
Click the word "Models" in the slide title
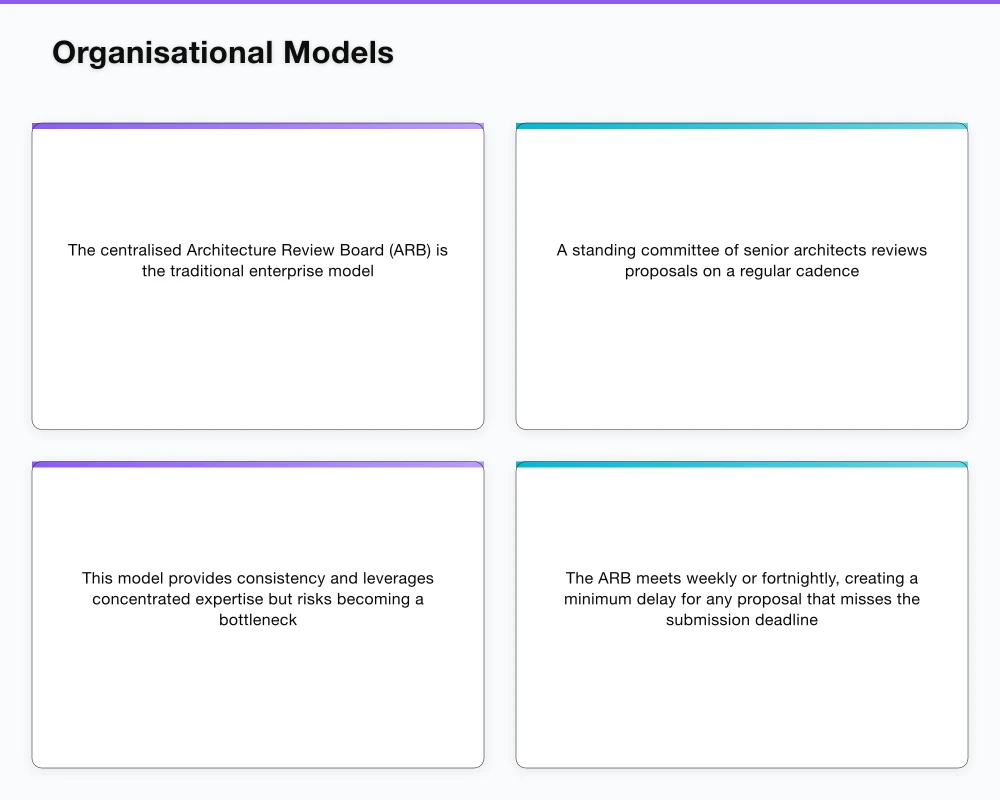pyautogui.click(x=338, y=53)
